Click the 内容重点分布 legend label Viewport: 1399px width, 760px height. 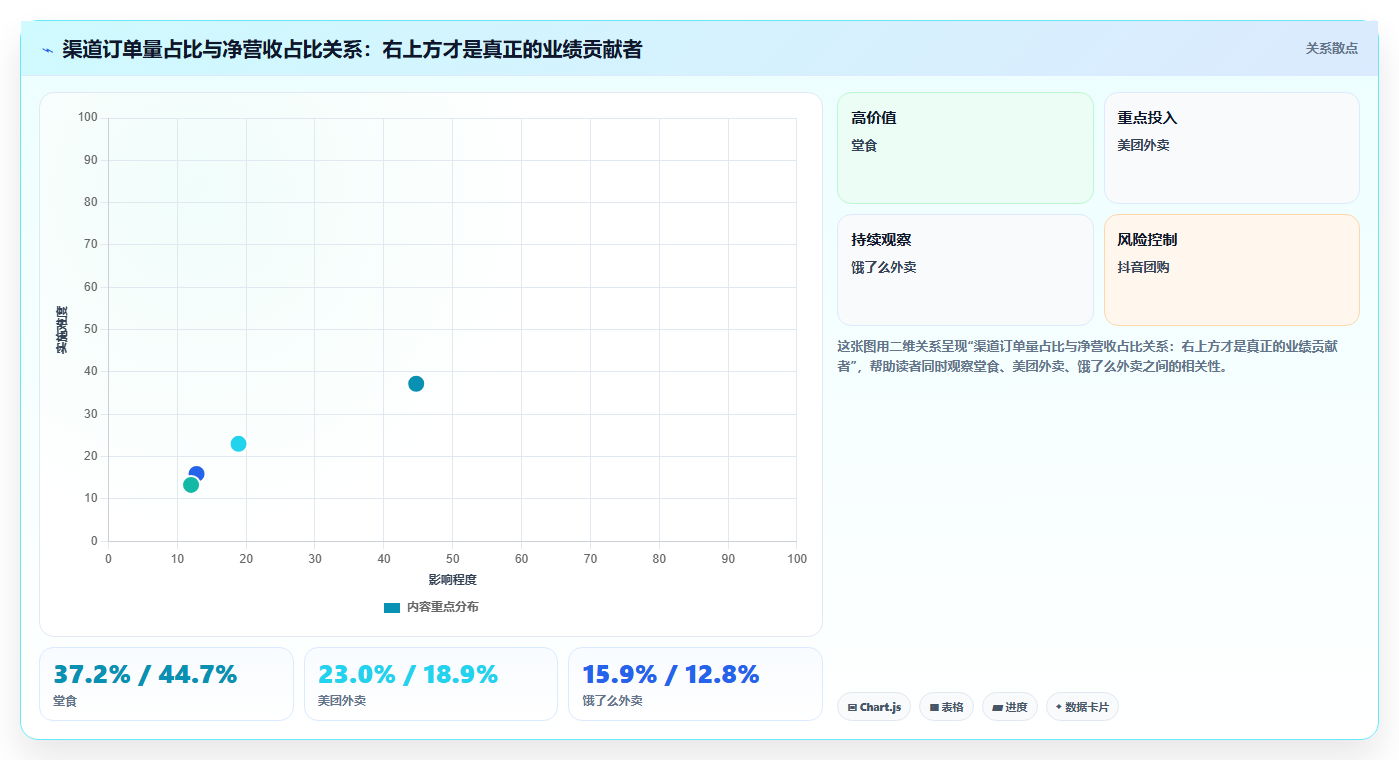tap(442, 607)
